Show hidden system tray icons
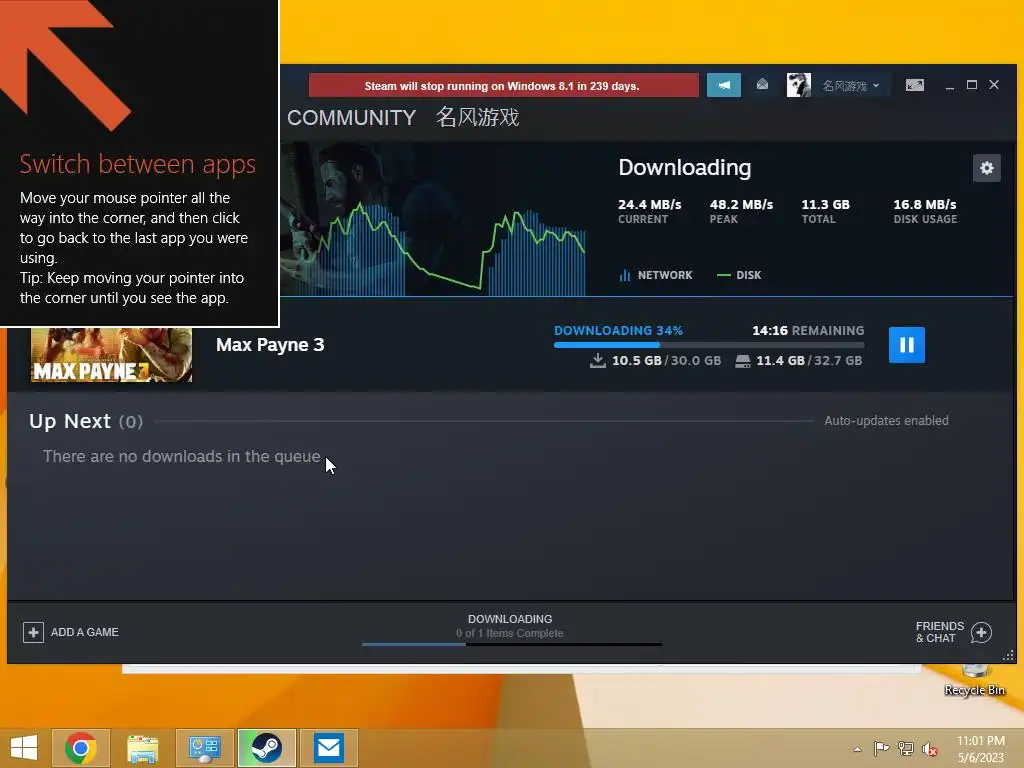The image size is (1024, 768). (857, 749)
